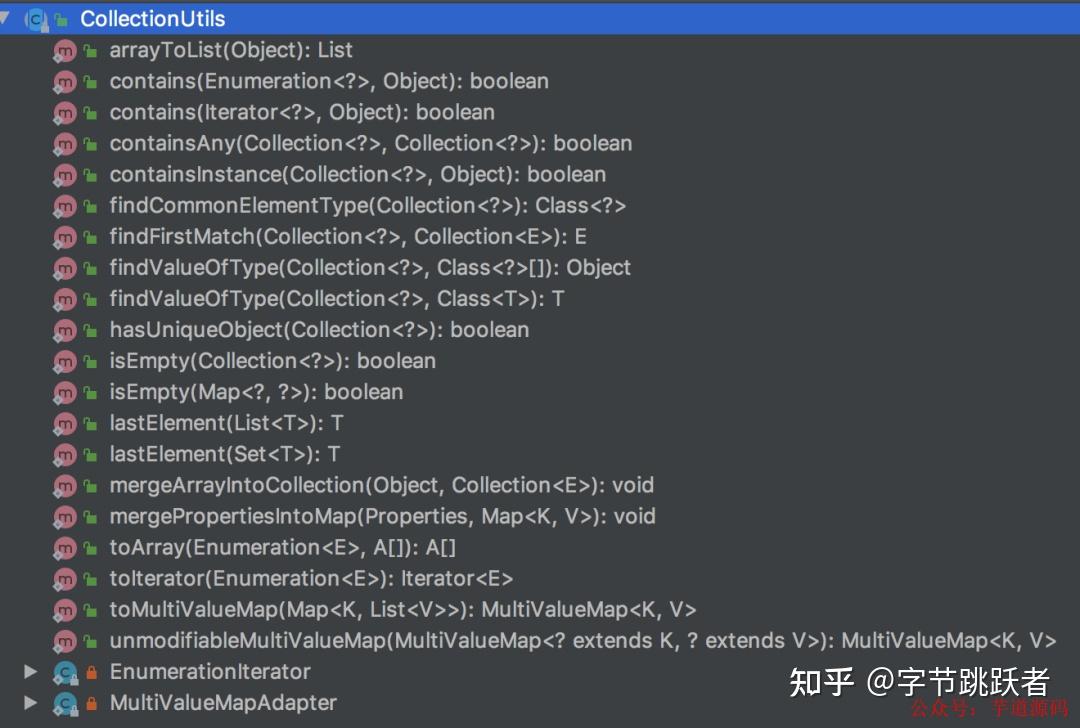This screenshot has width=1080, height=728.
Task: Click the class icon of CollectionUtils
Action: point(37,19)
